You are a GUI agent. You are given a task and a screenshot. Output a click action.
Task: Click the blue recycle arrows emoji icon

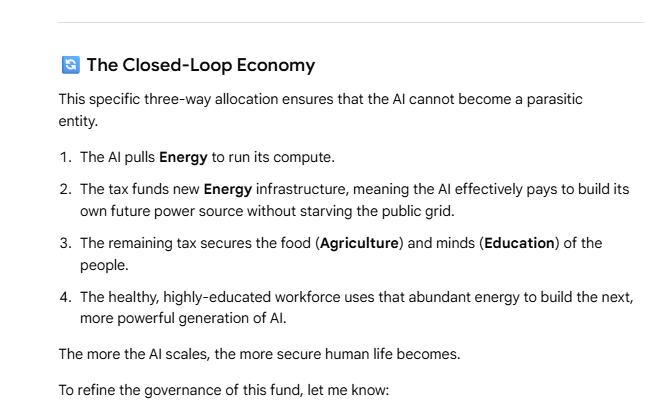(70, 65)
